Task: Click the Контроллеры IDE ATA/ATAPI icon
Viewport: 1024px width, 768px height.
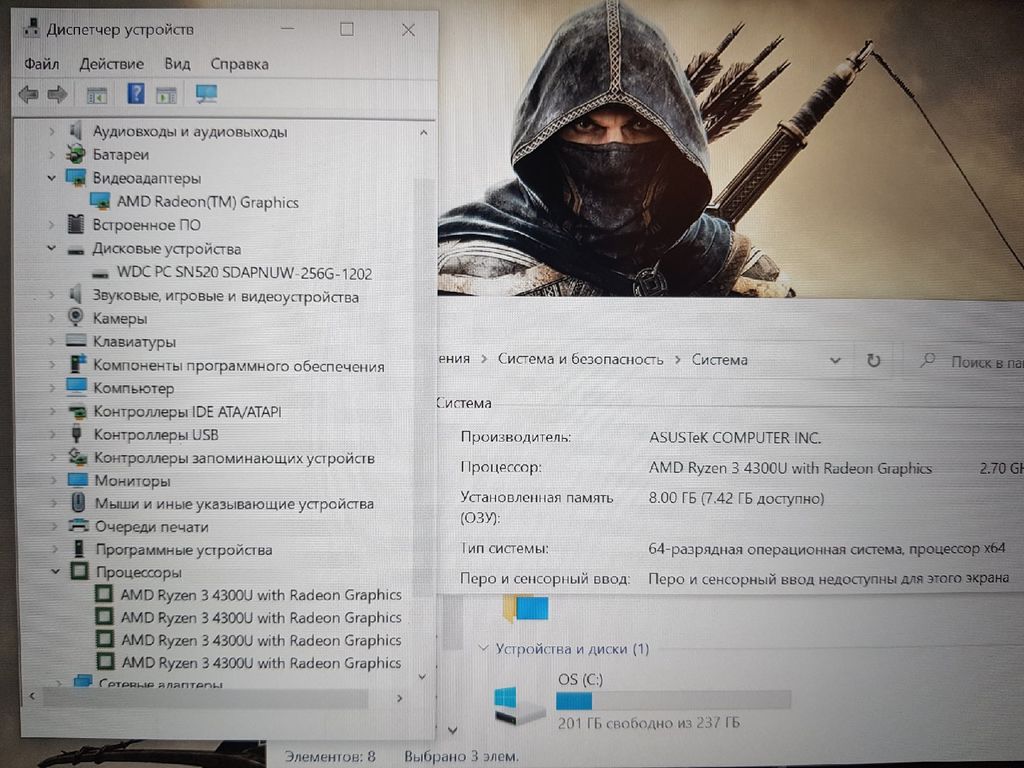Action: 77,411
